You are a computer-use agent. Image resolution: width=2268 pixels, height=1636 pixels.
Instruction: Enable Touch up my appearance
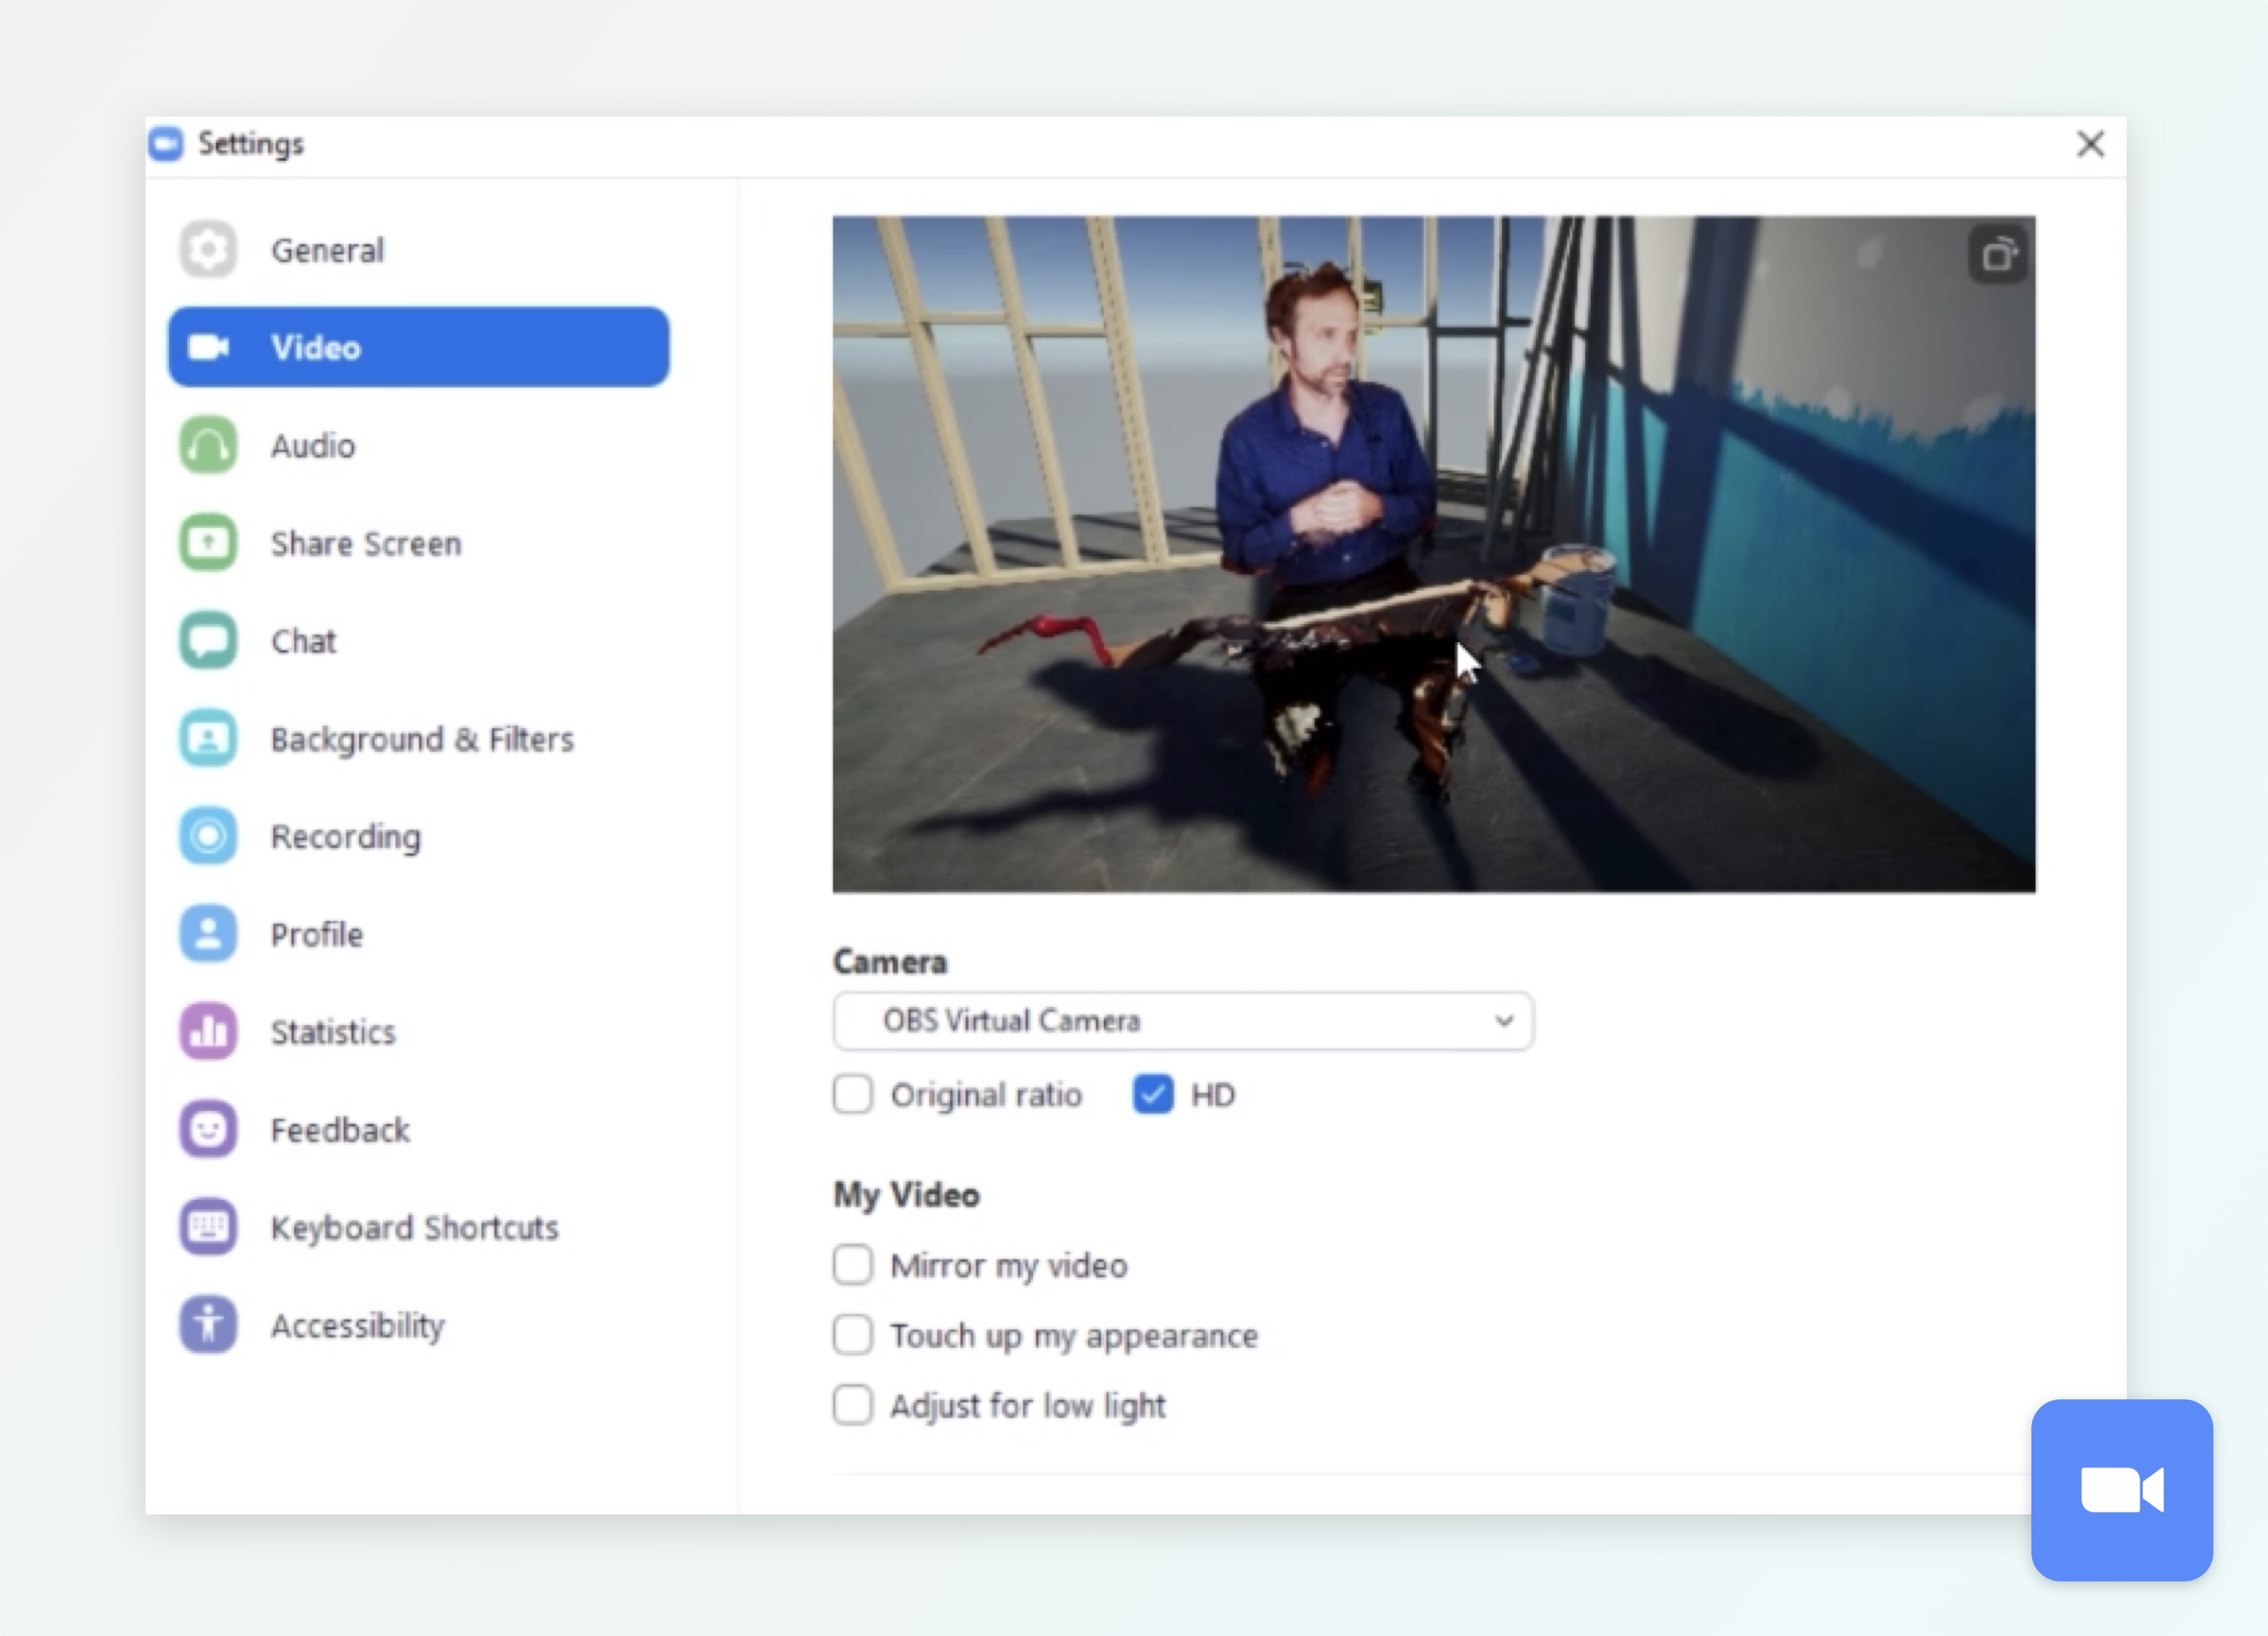(853, 1335)
